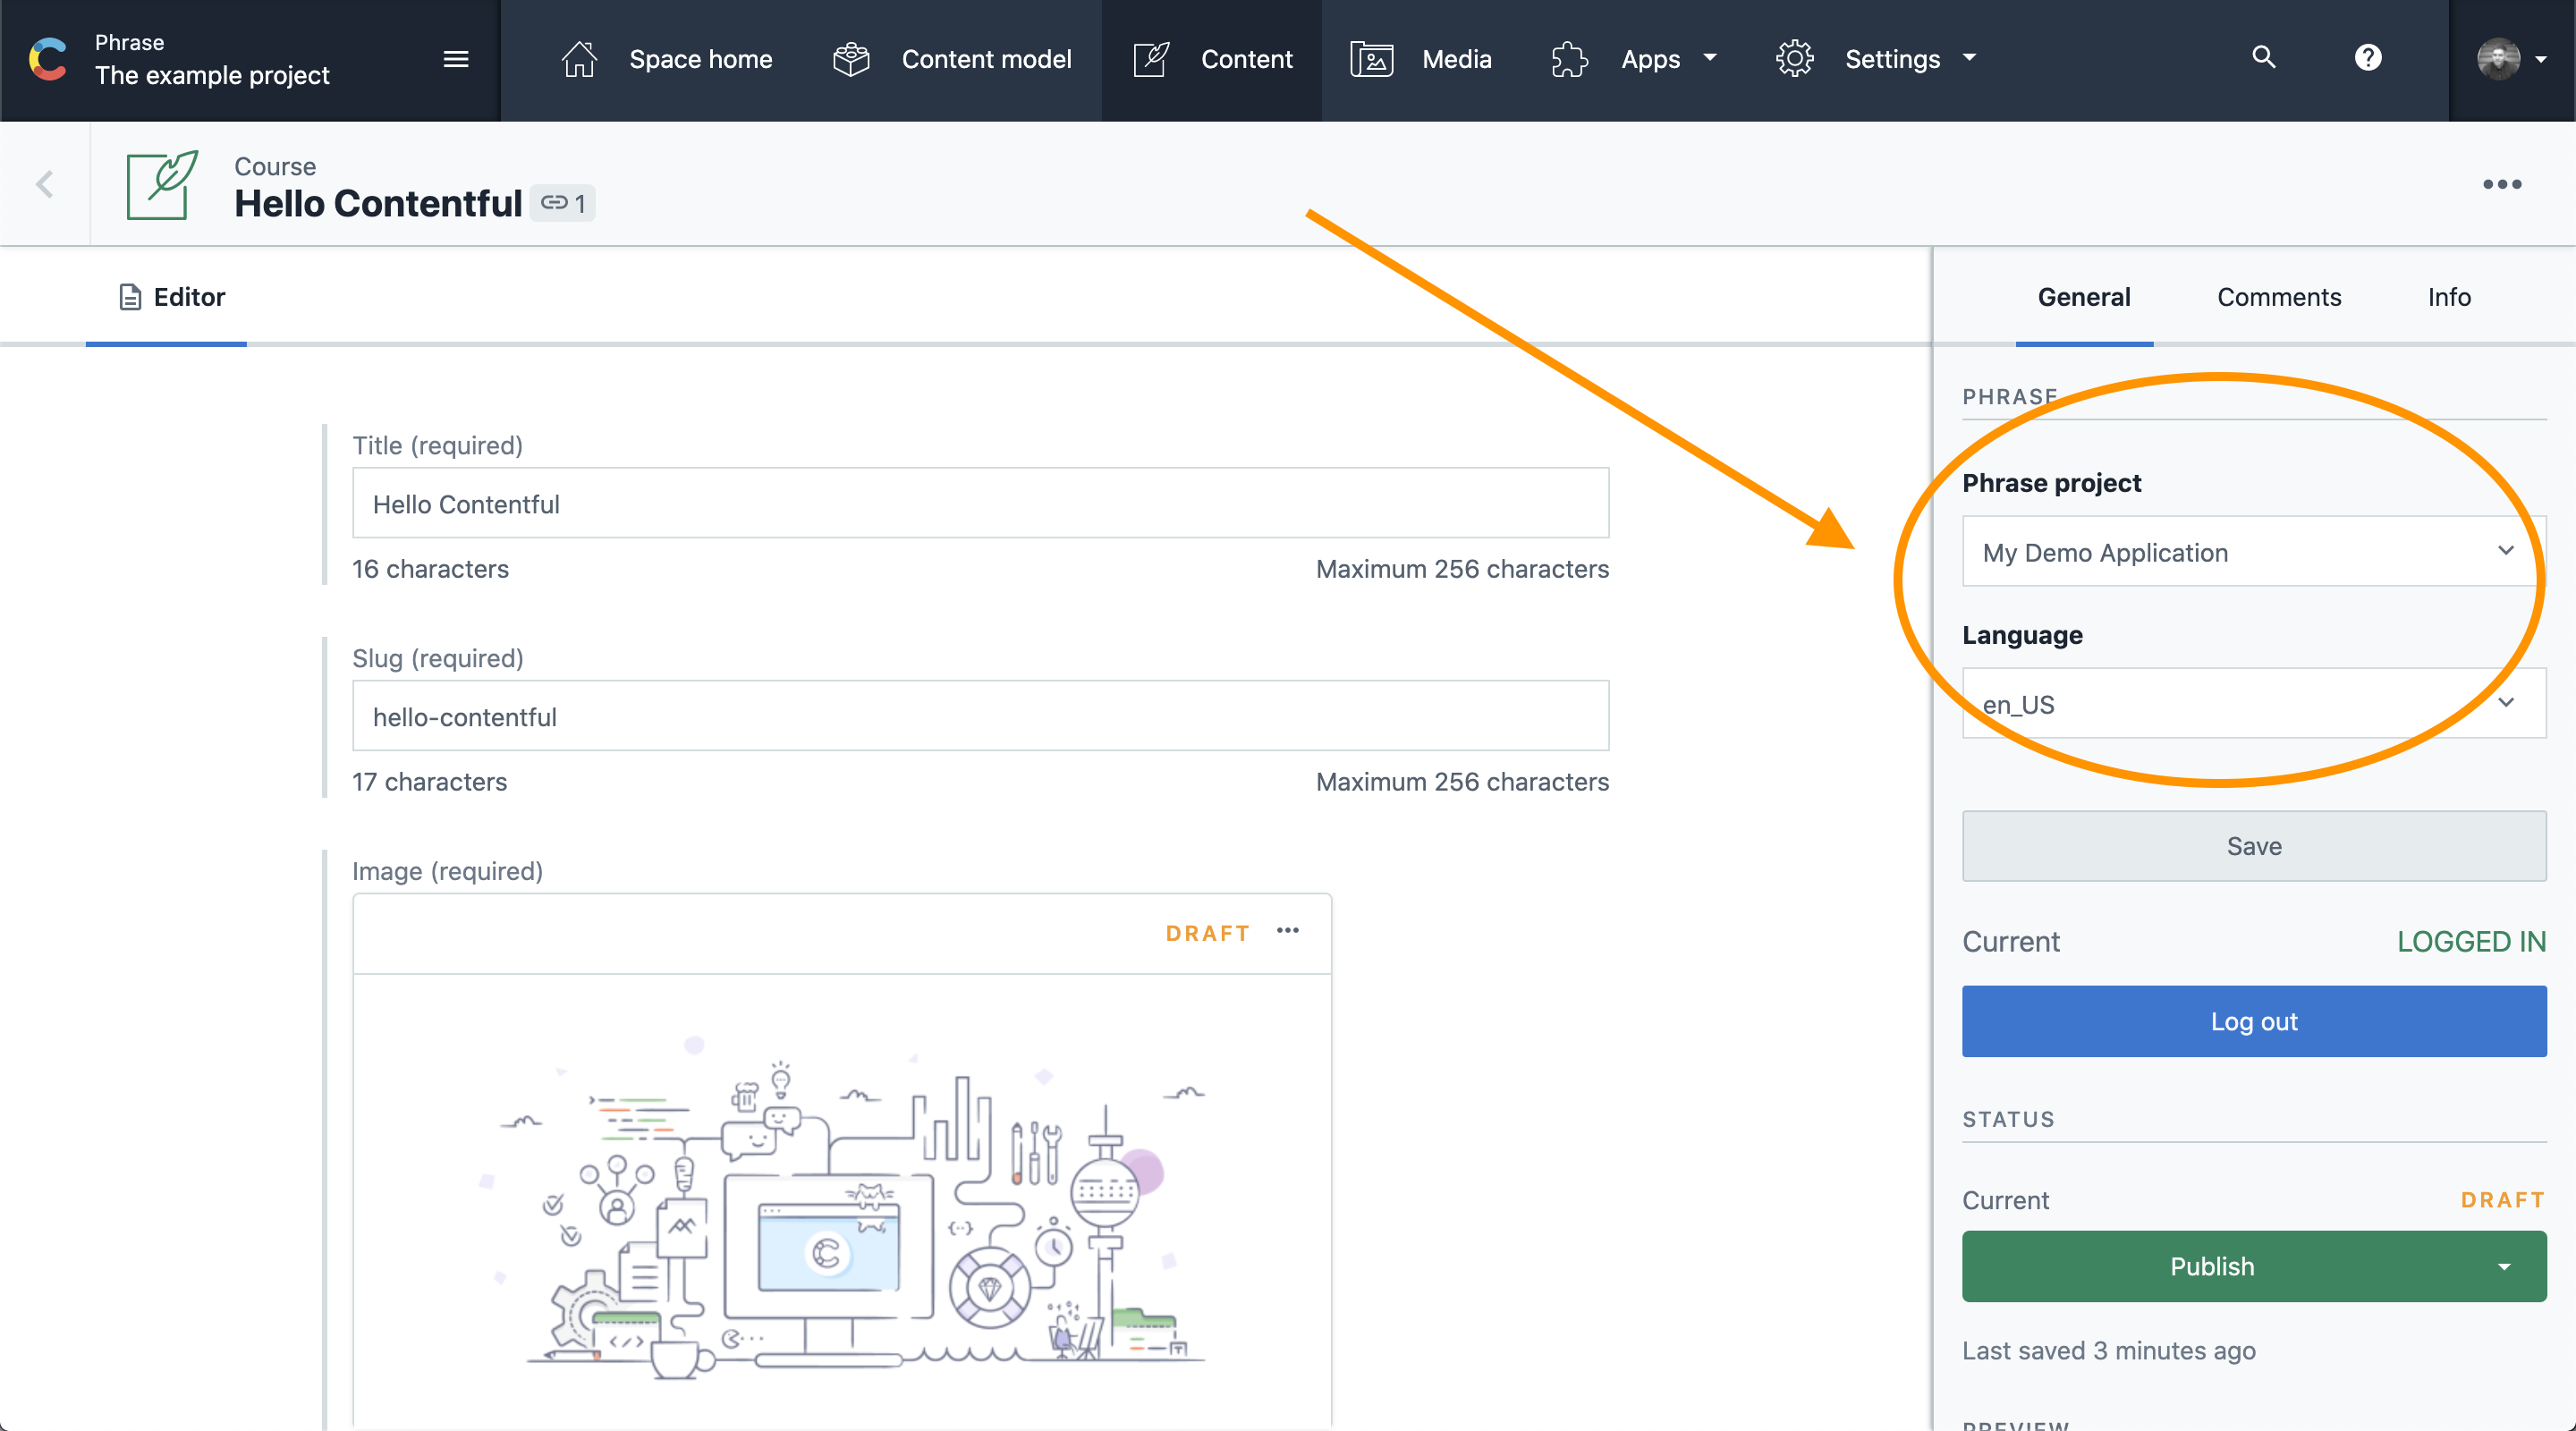Screen dimensions: 2576x1431
Task: Click the user avatar picture
Action: point(2498,59)
